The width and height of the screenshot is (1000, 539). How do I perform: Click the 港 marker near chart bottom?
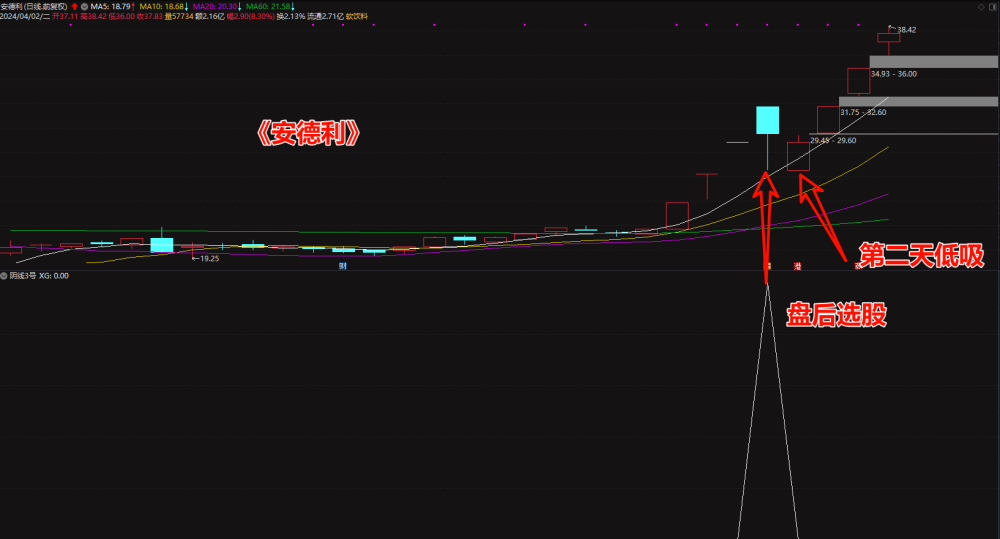(797, 266)
